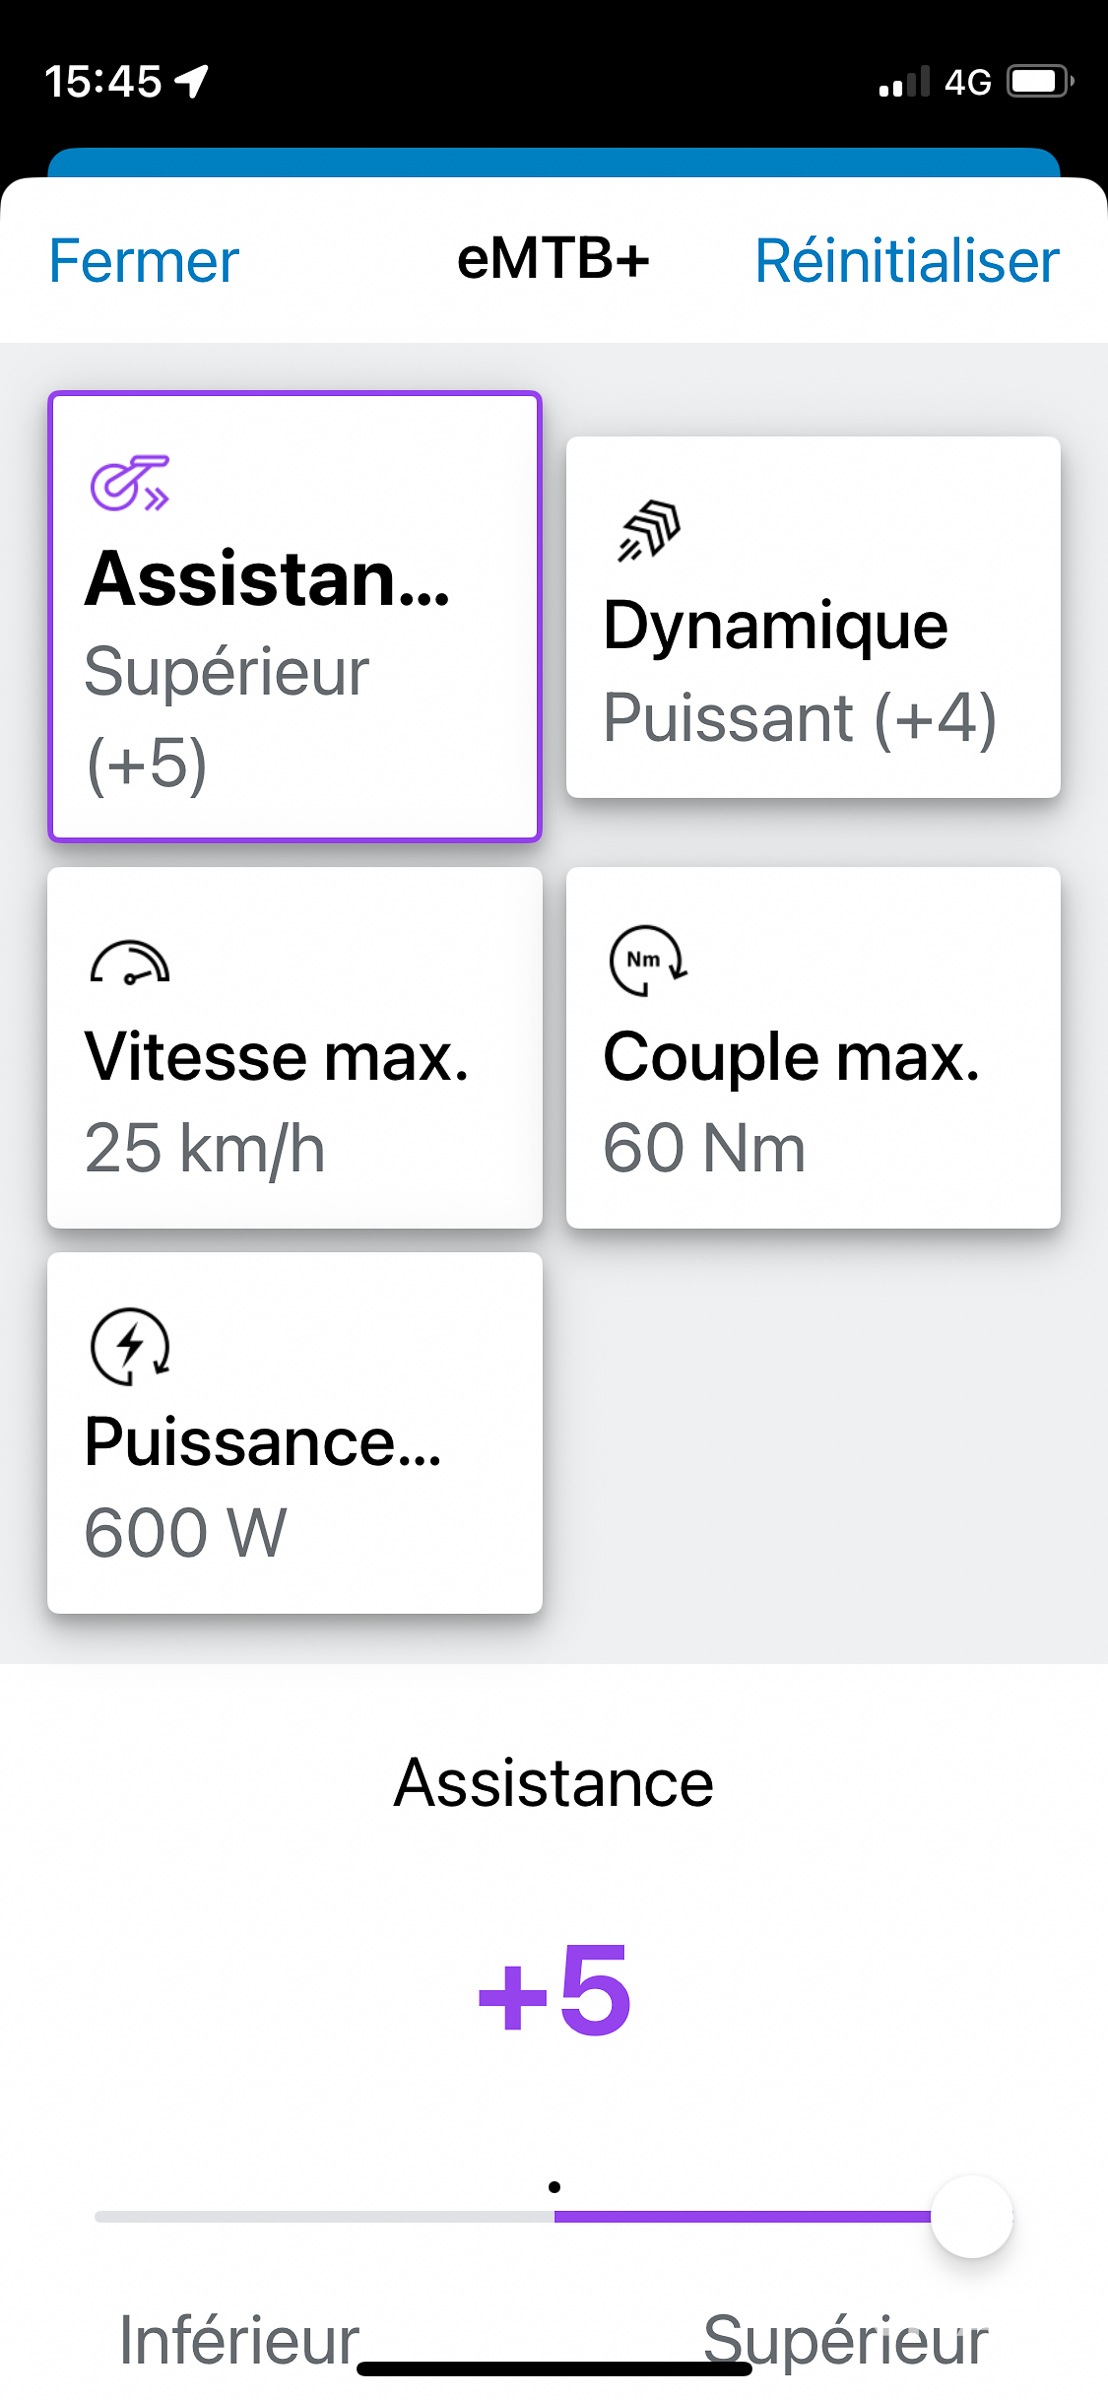The image size is (1108, 2400).
Task: Open the Puissance 600 W setting
Action: 295,1432
